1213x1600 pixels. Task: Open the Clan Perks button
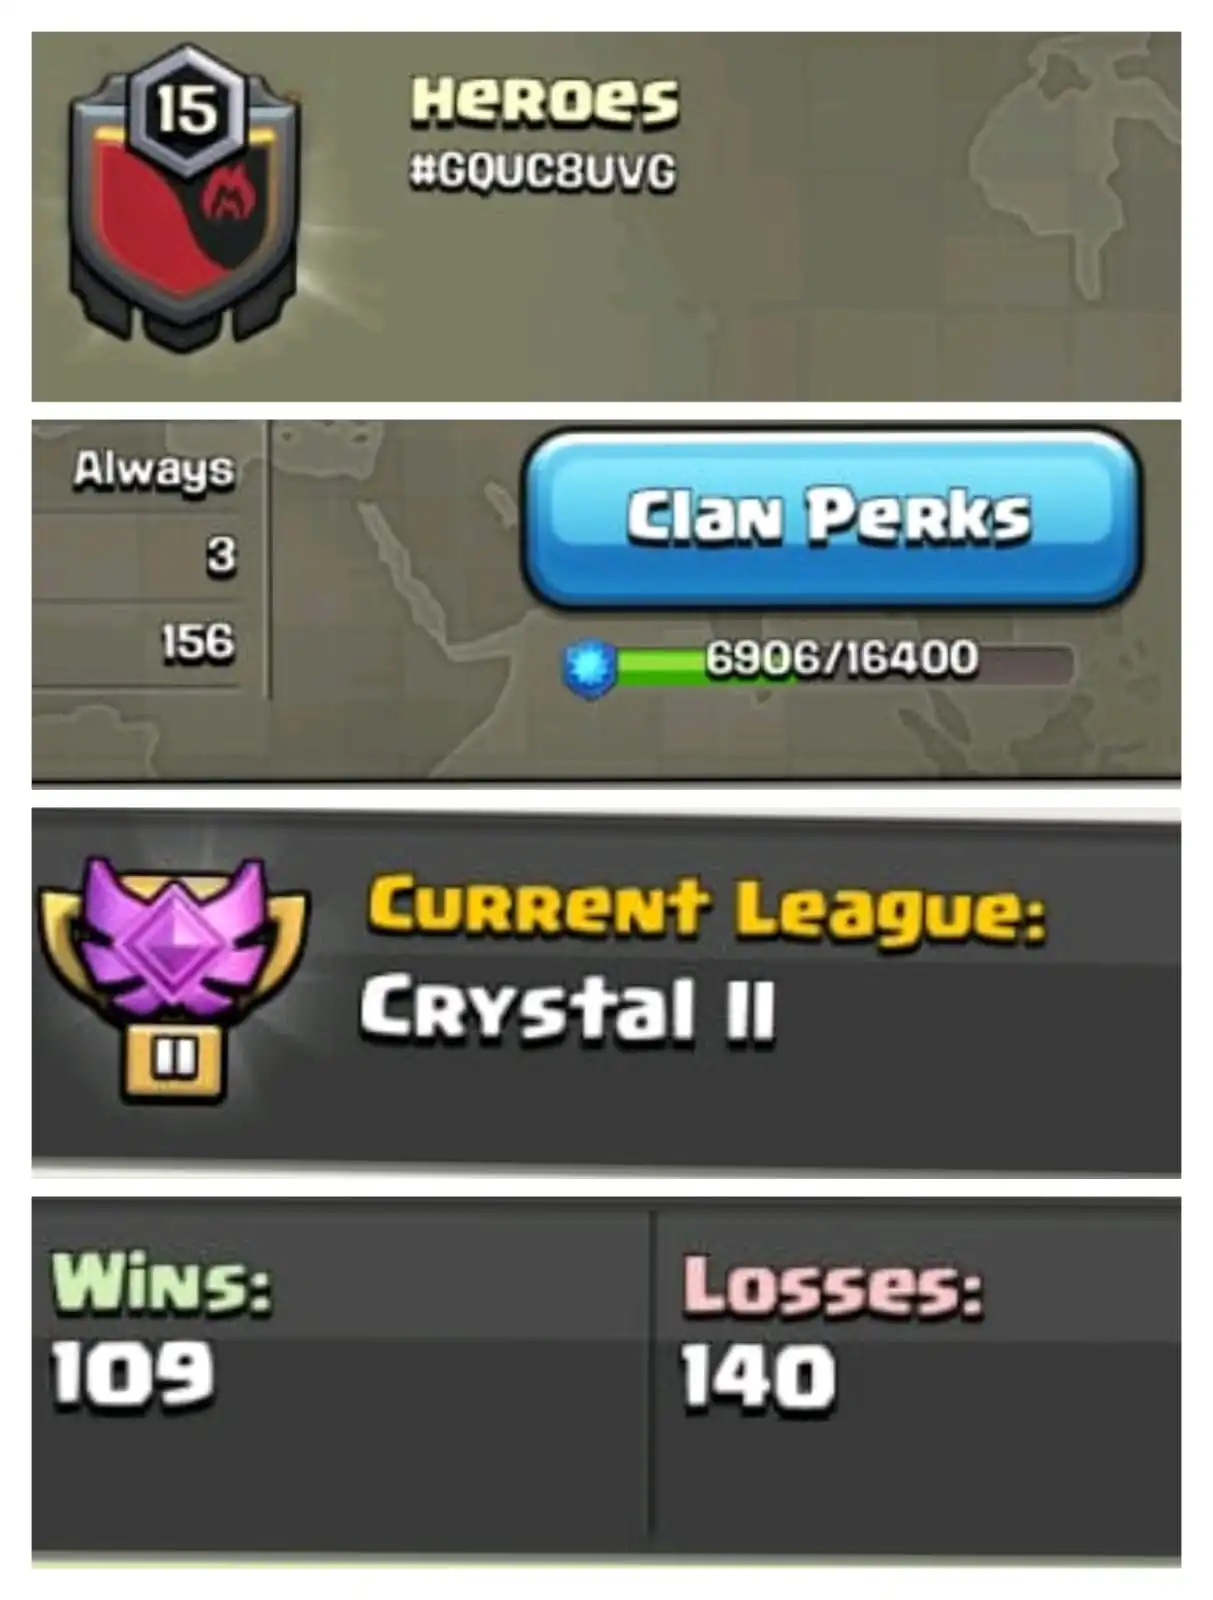coord(830,517)
